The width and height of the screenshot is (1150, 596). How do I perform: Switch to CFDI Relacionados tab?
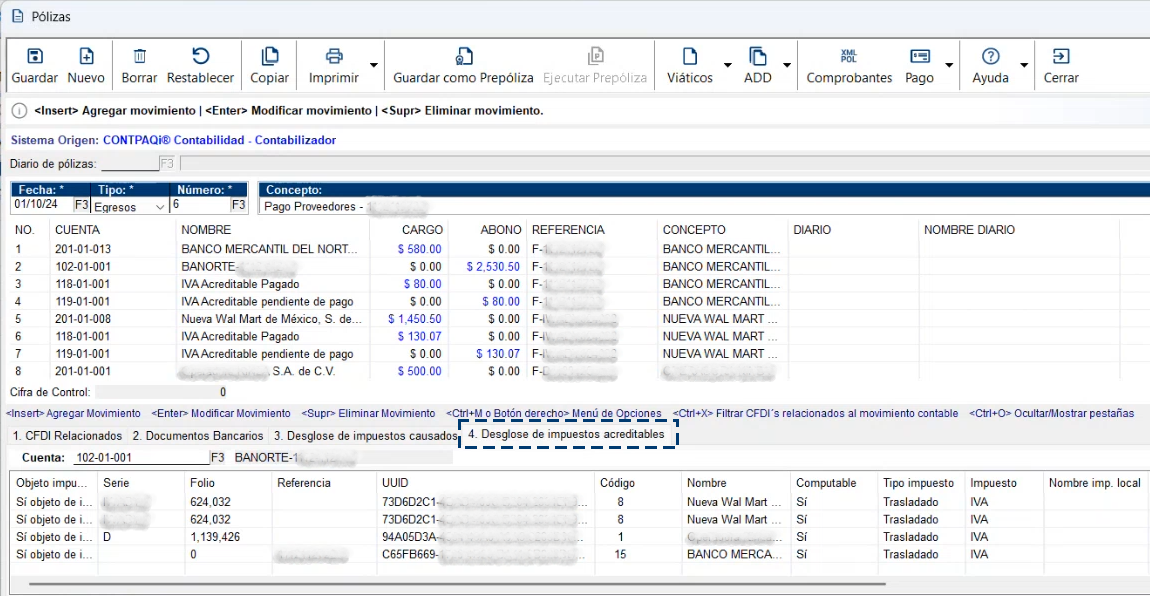pos(67,436)
